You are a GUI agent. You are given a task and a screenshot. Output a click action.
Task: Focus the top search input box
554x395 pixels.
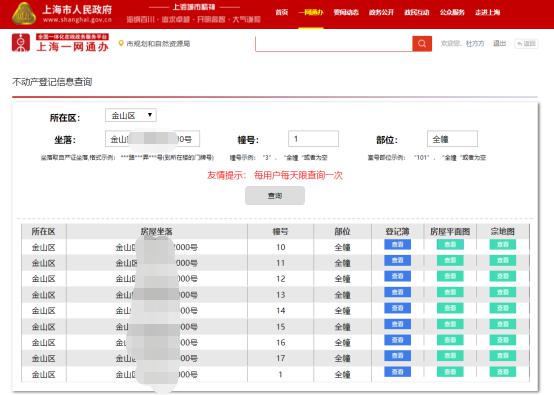334,43
